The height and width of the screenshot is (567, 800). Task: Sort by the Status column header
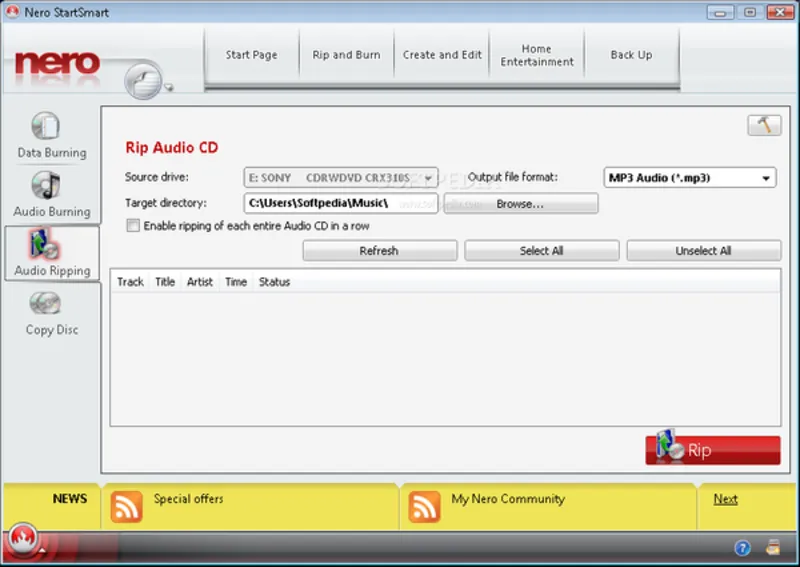pos(274,282)
